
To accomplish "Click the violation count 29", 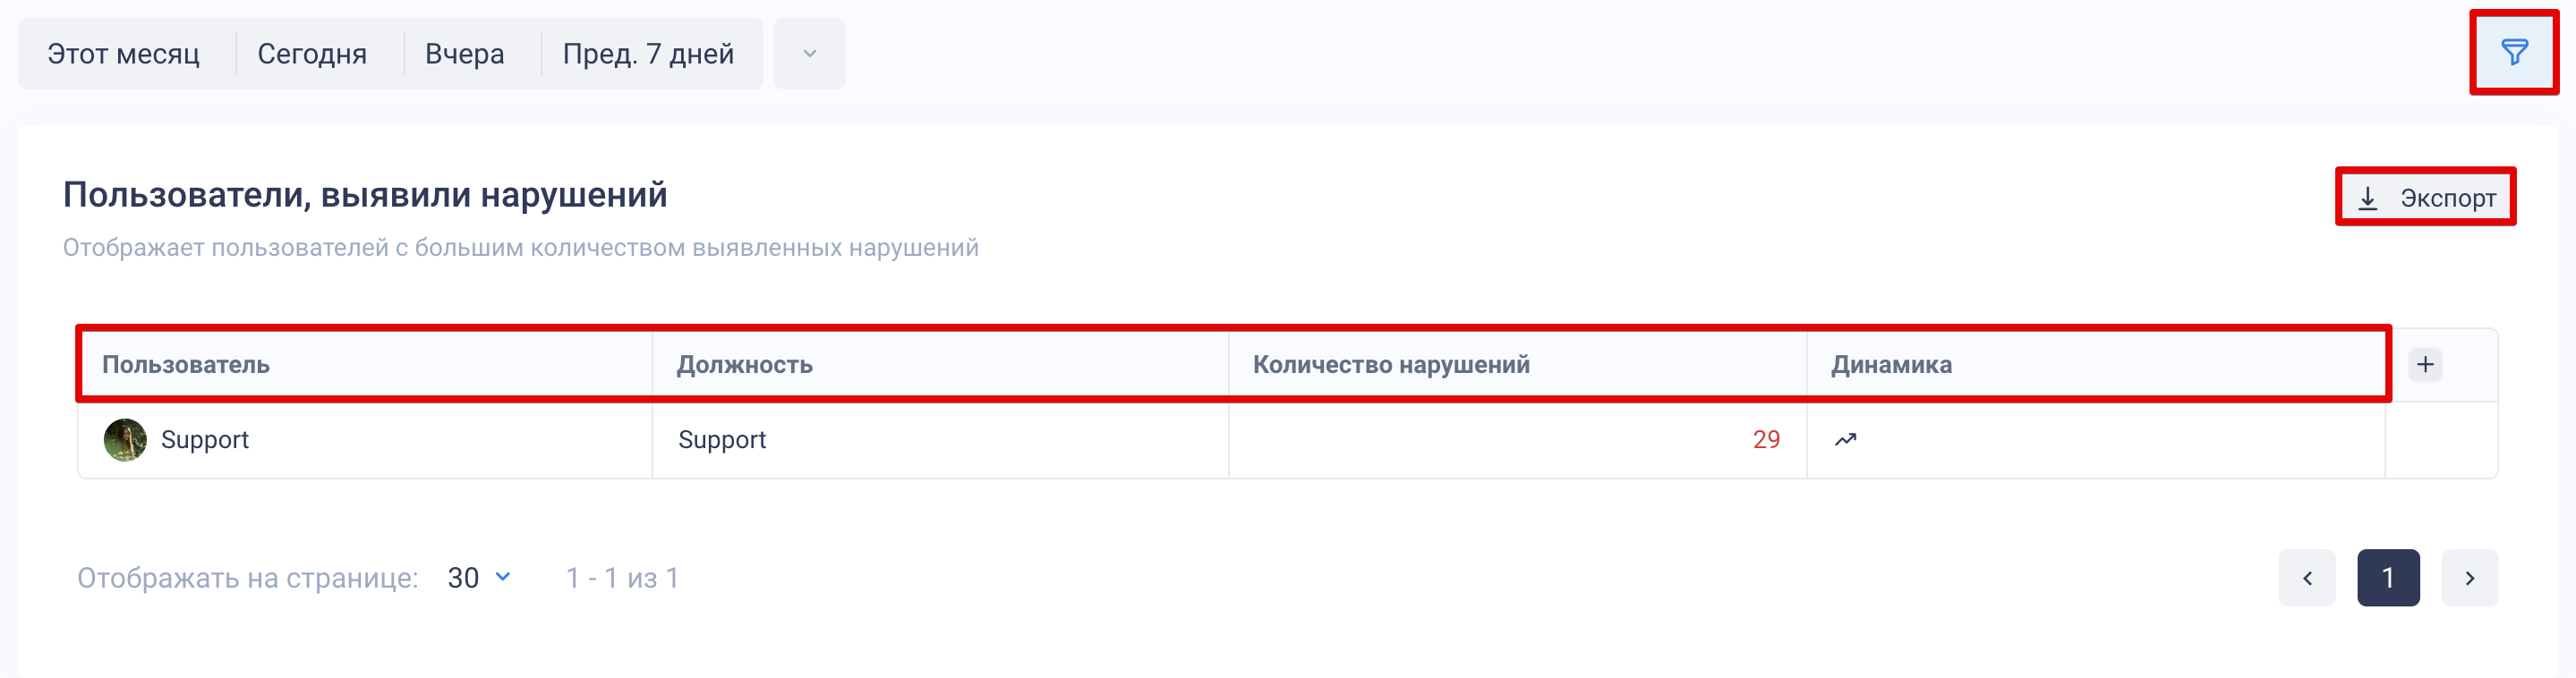I will tap(1766, 439).
